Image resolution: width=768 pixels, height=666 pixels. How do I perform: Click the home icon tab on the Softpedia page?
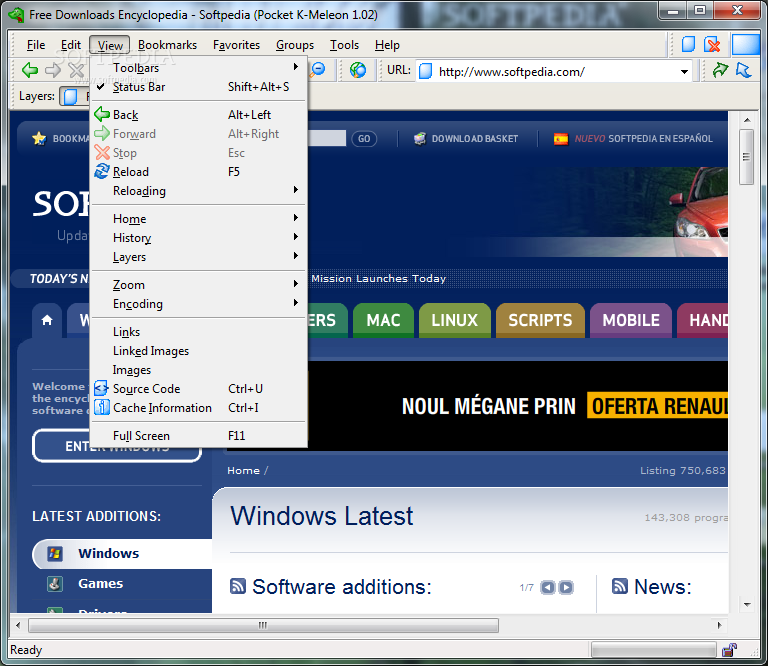coord(47,320)
